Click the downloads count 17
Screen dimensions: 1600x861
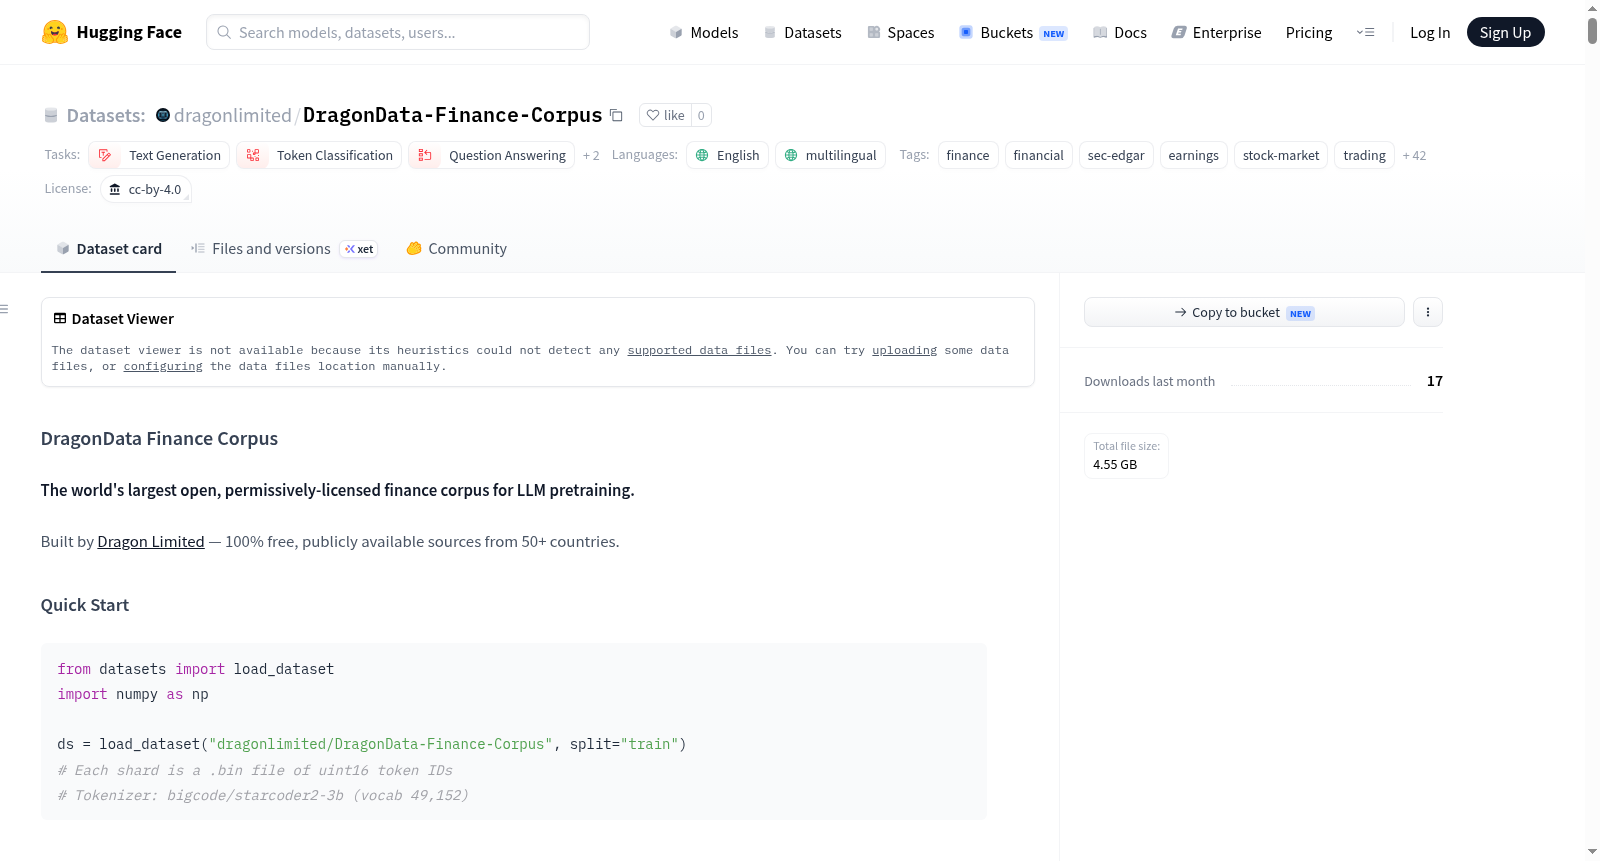[x=1434, y=381]
